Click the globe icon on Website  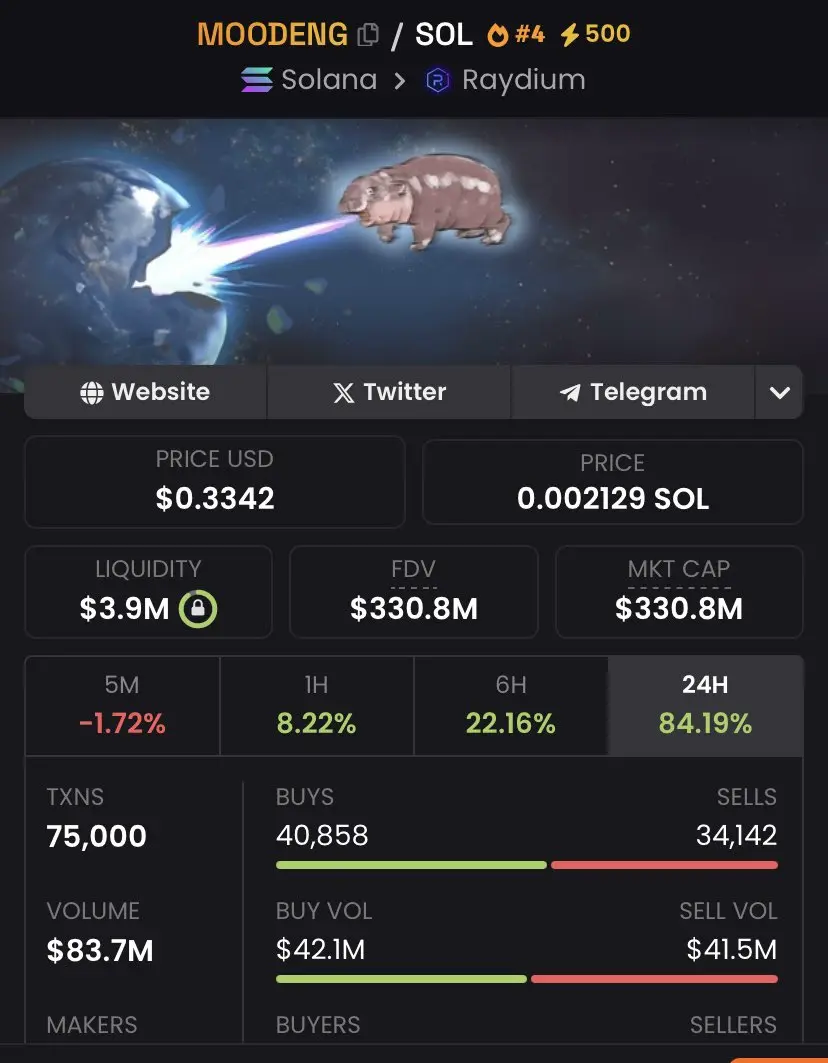[92, 392]
